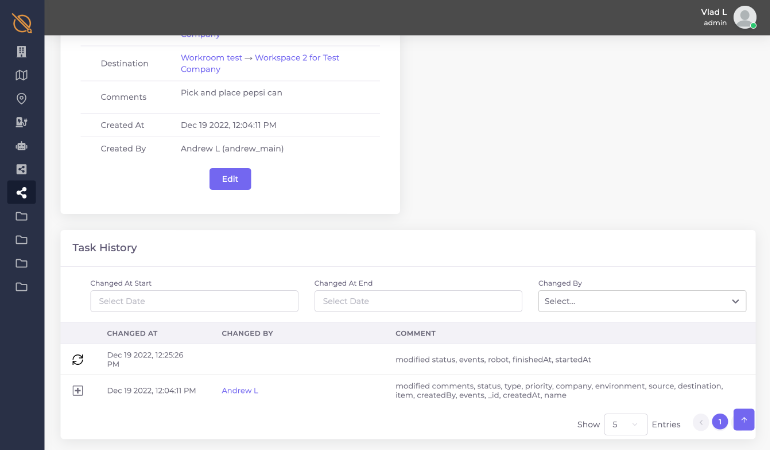The width and height of the screenshot is (770, 450).
Task: Click the Changed At Start date field
Action: [x=194, y=301]
